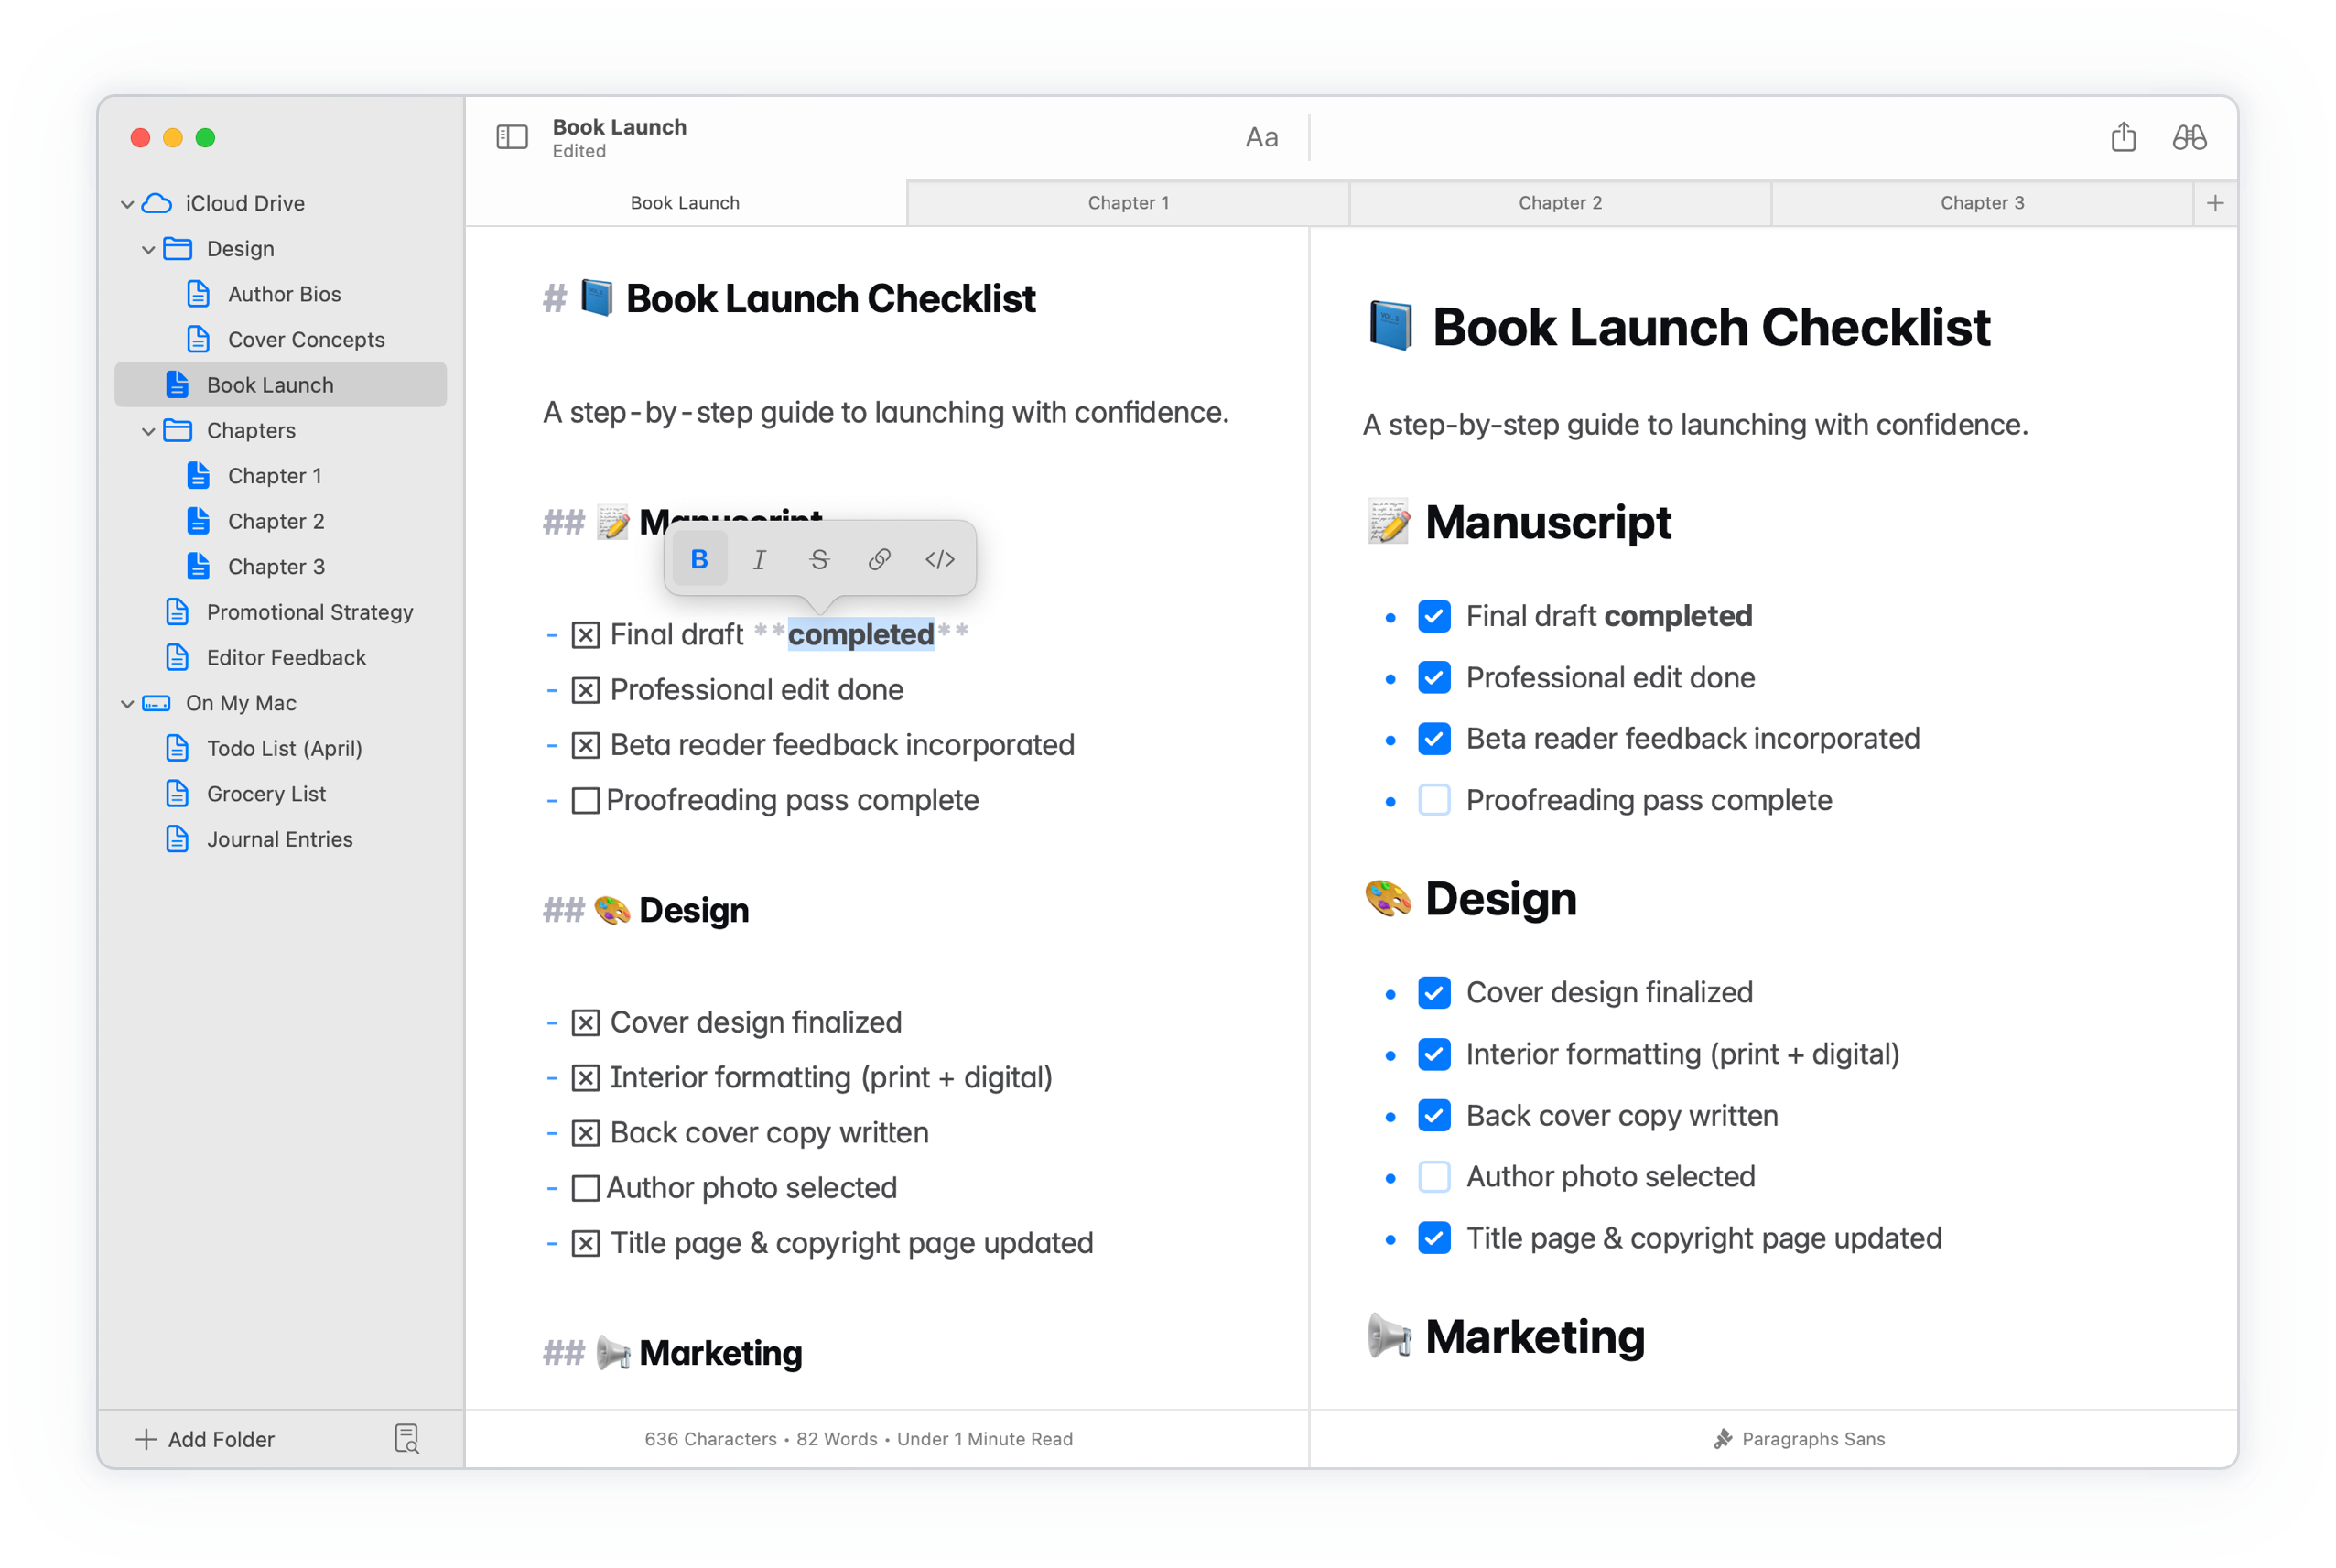The image size is (2336, 1568).
Task: Click the word count status text
Action: click(x=858, y=1439)
